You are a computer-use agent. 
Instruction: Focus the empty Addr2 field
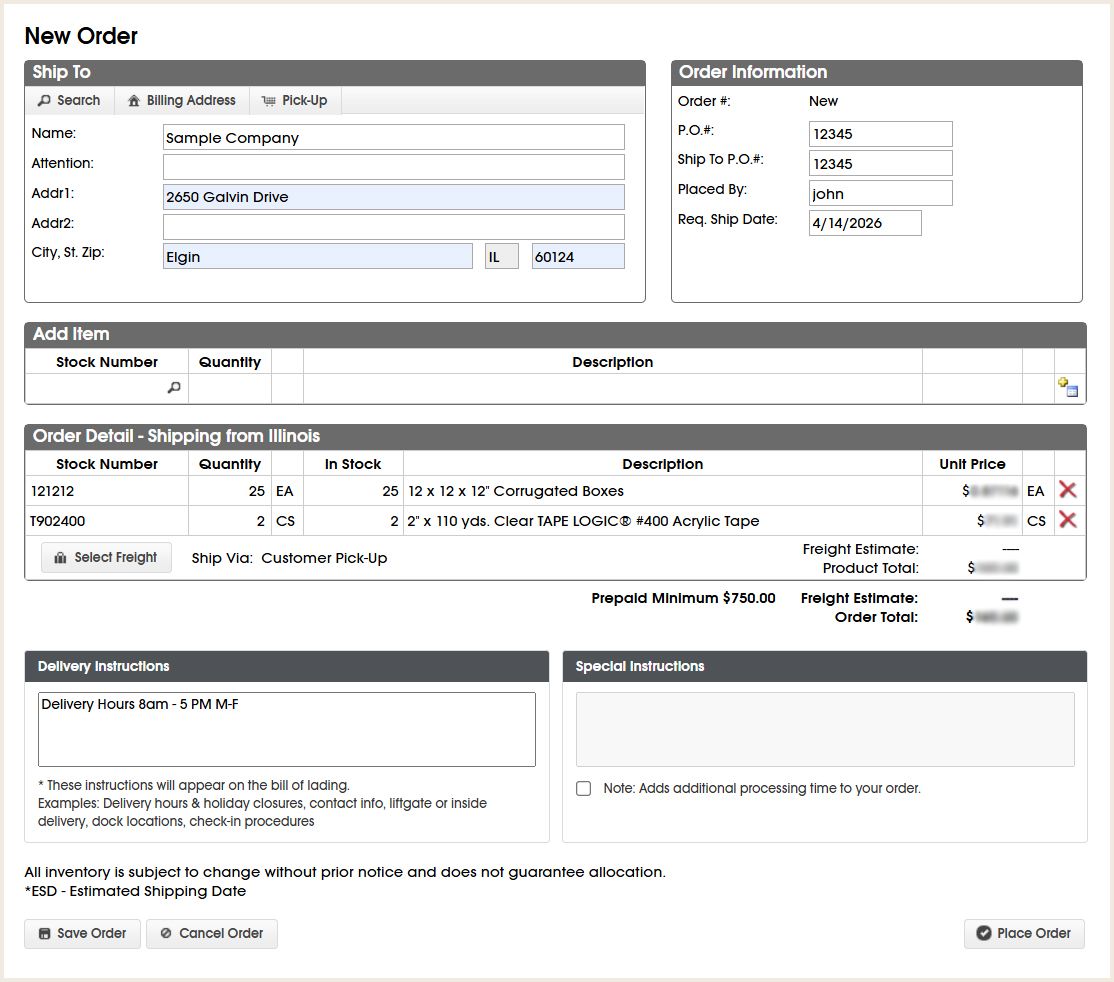394,227
